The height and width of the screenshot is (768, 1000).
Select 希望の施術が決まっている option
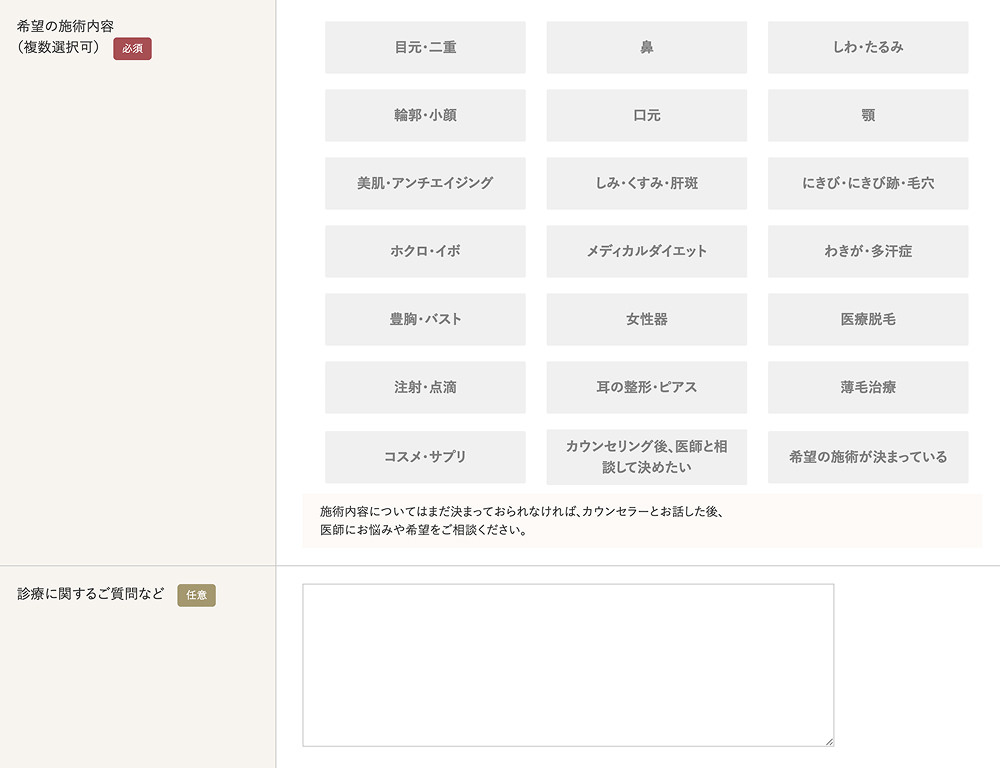868,457
